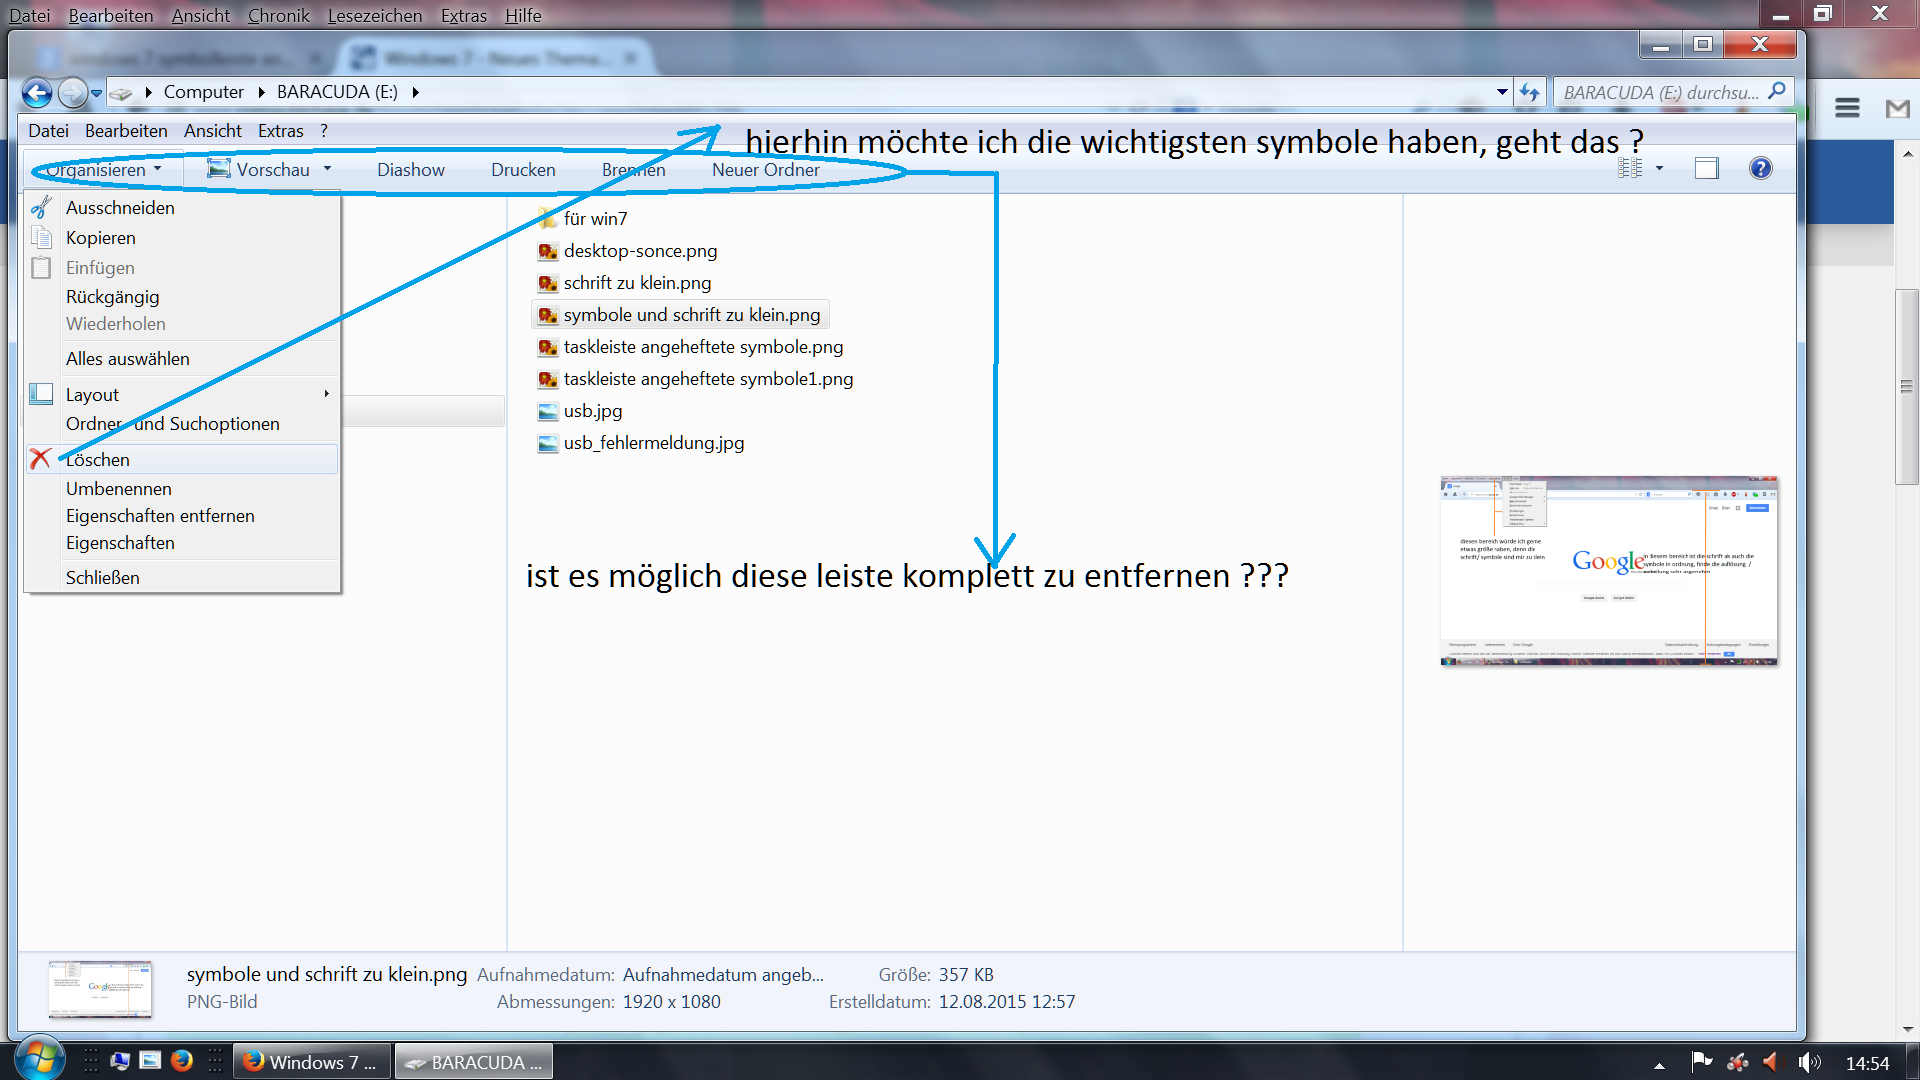
Task: Click the Diashow toolbar button
Action: [410, 170]
